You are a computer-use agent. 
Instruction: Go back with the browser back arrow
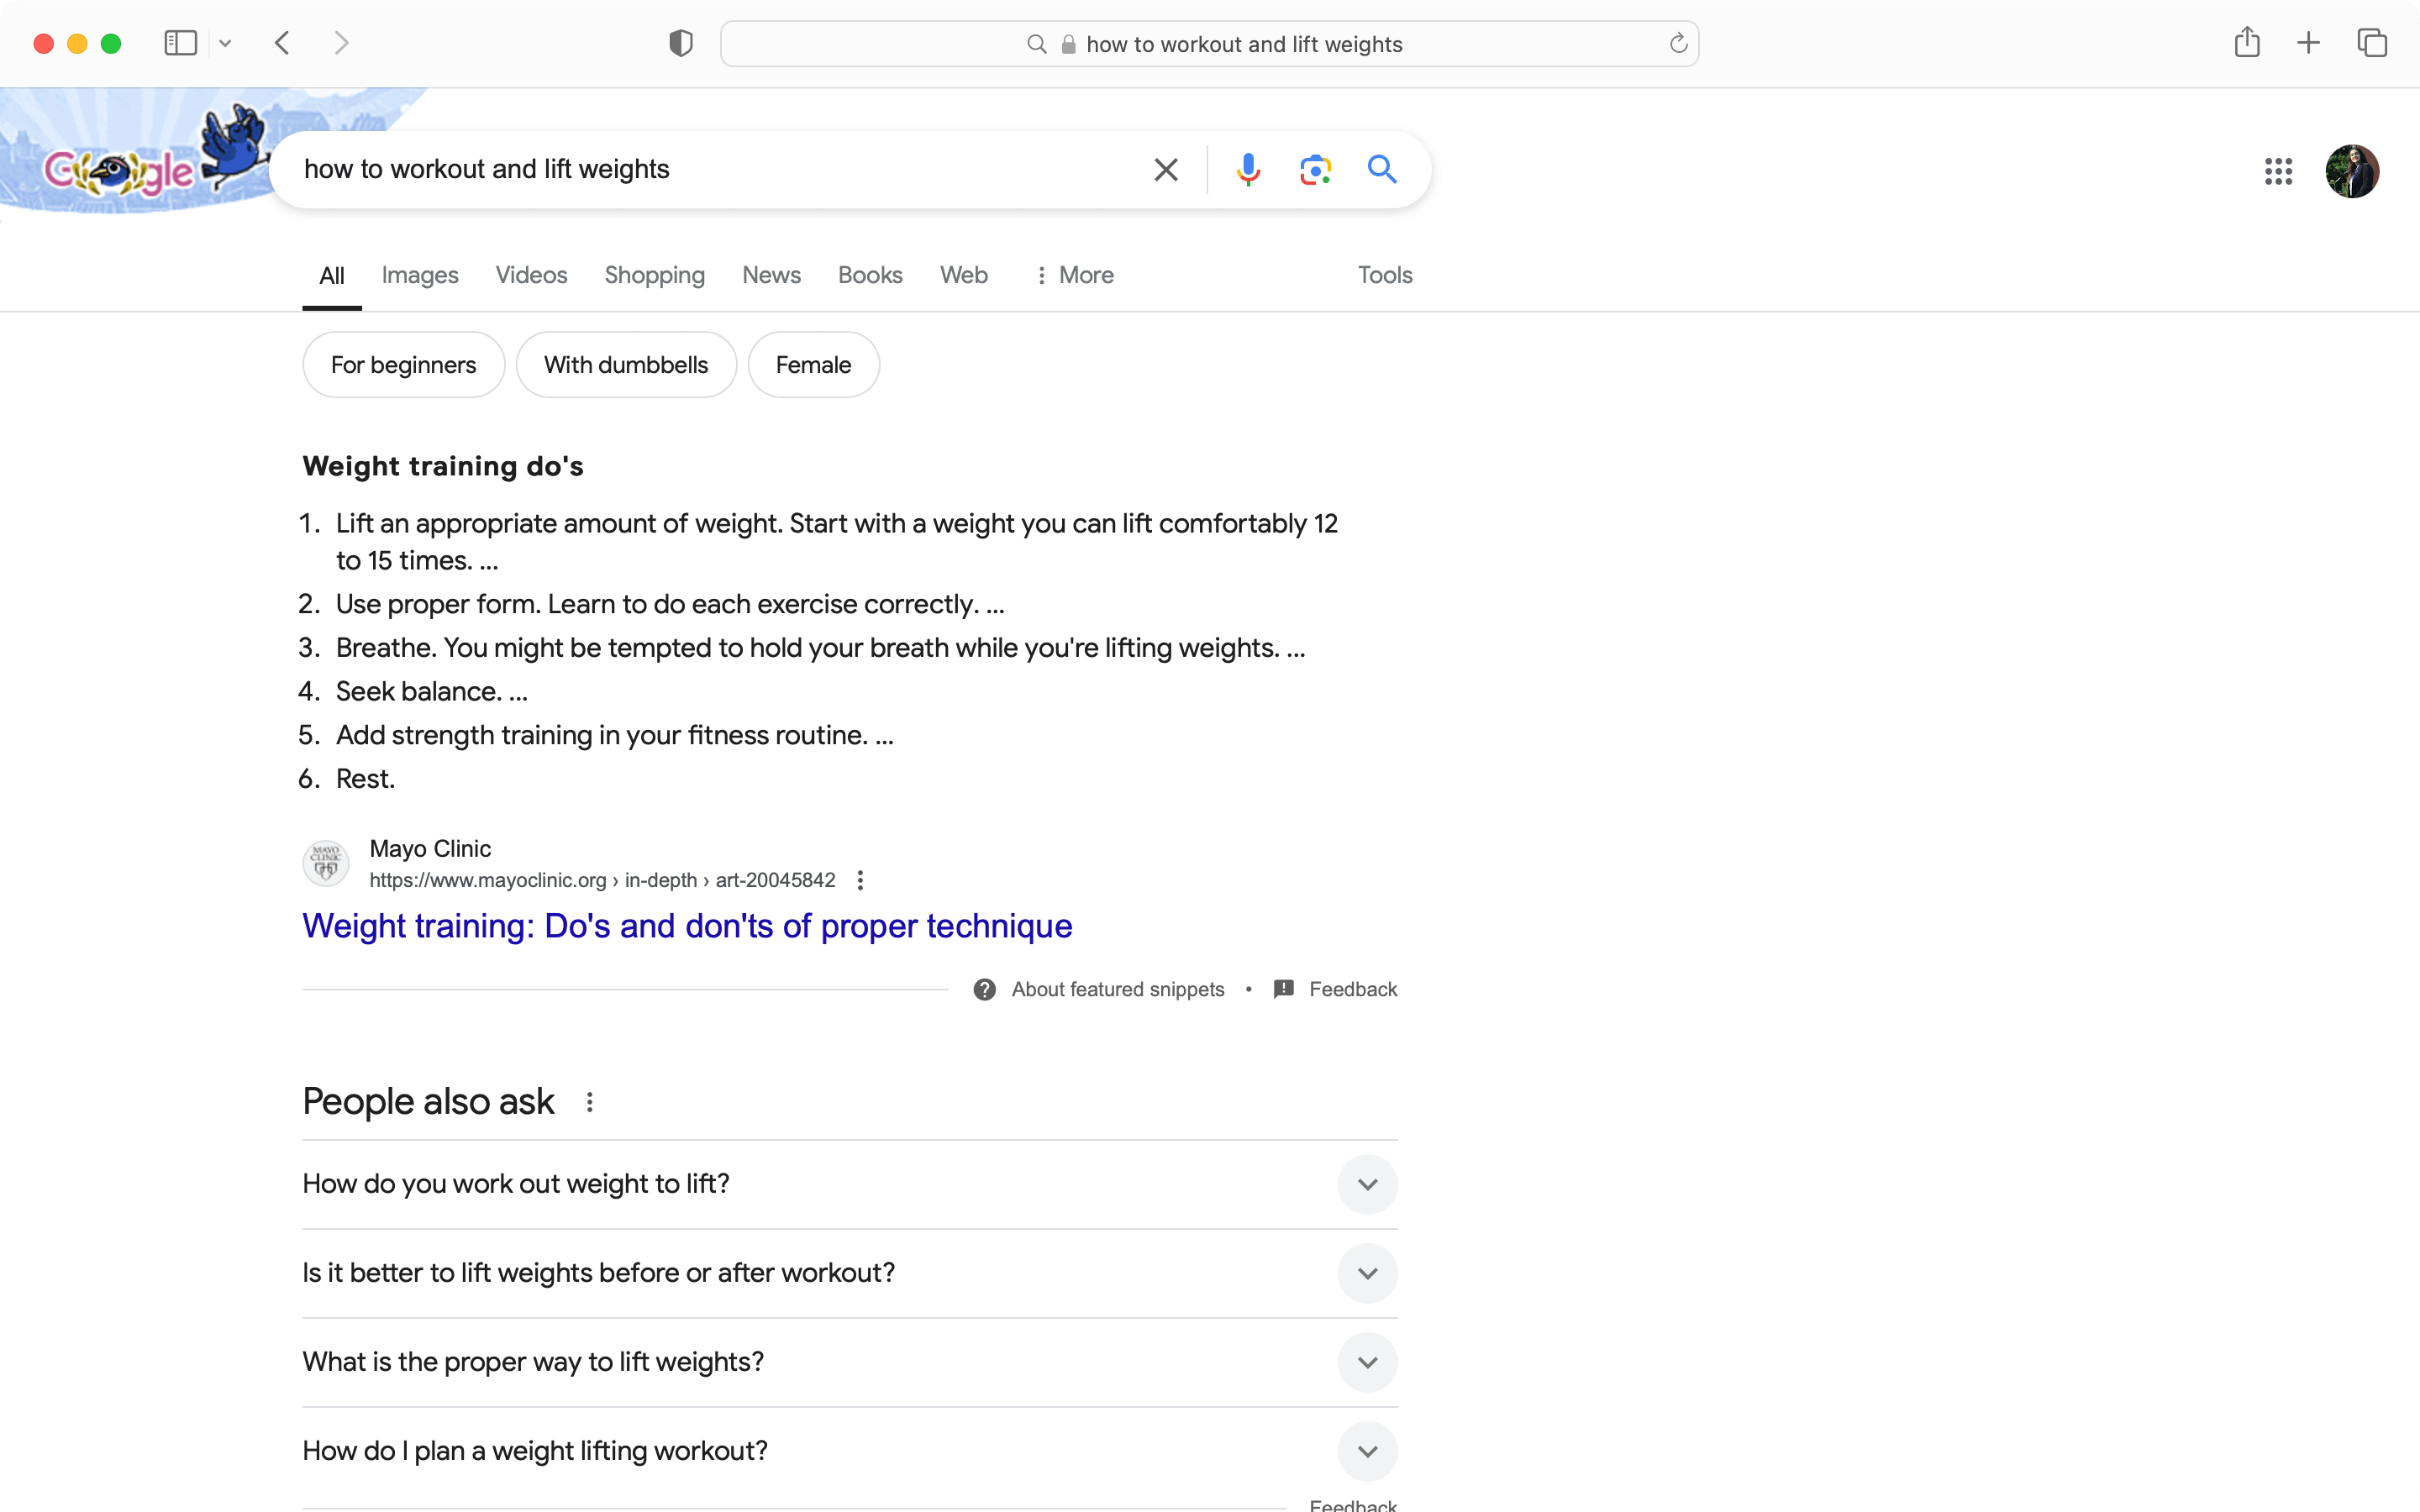(x=282, y=43)
